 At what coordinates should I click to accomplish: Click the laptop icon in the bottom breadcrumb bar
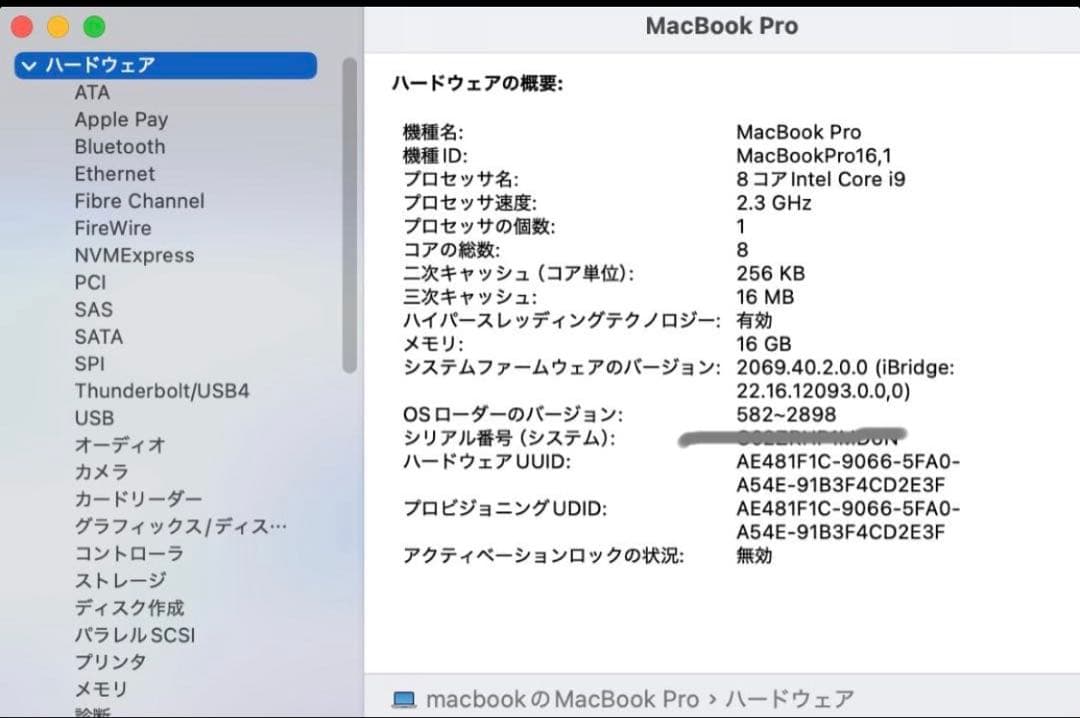point(404,698)
